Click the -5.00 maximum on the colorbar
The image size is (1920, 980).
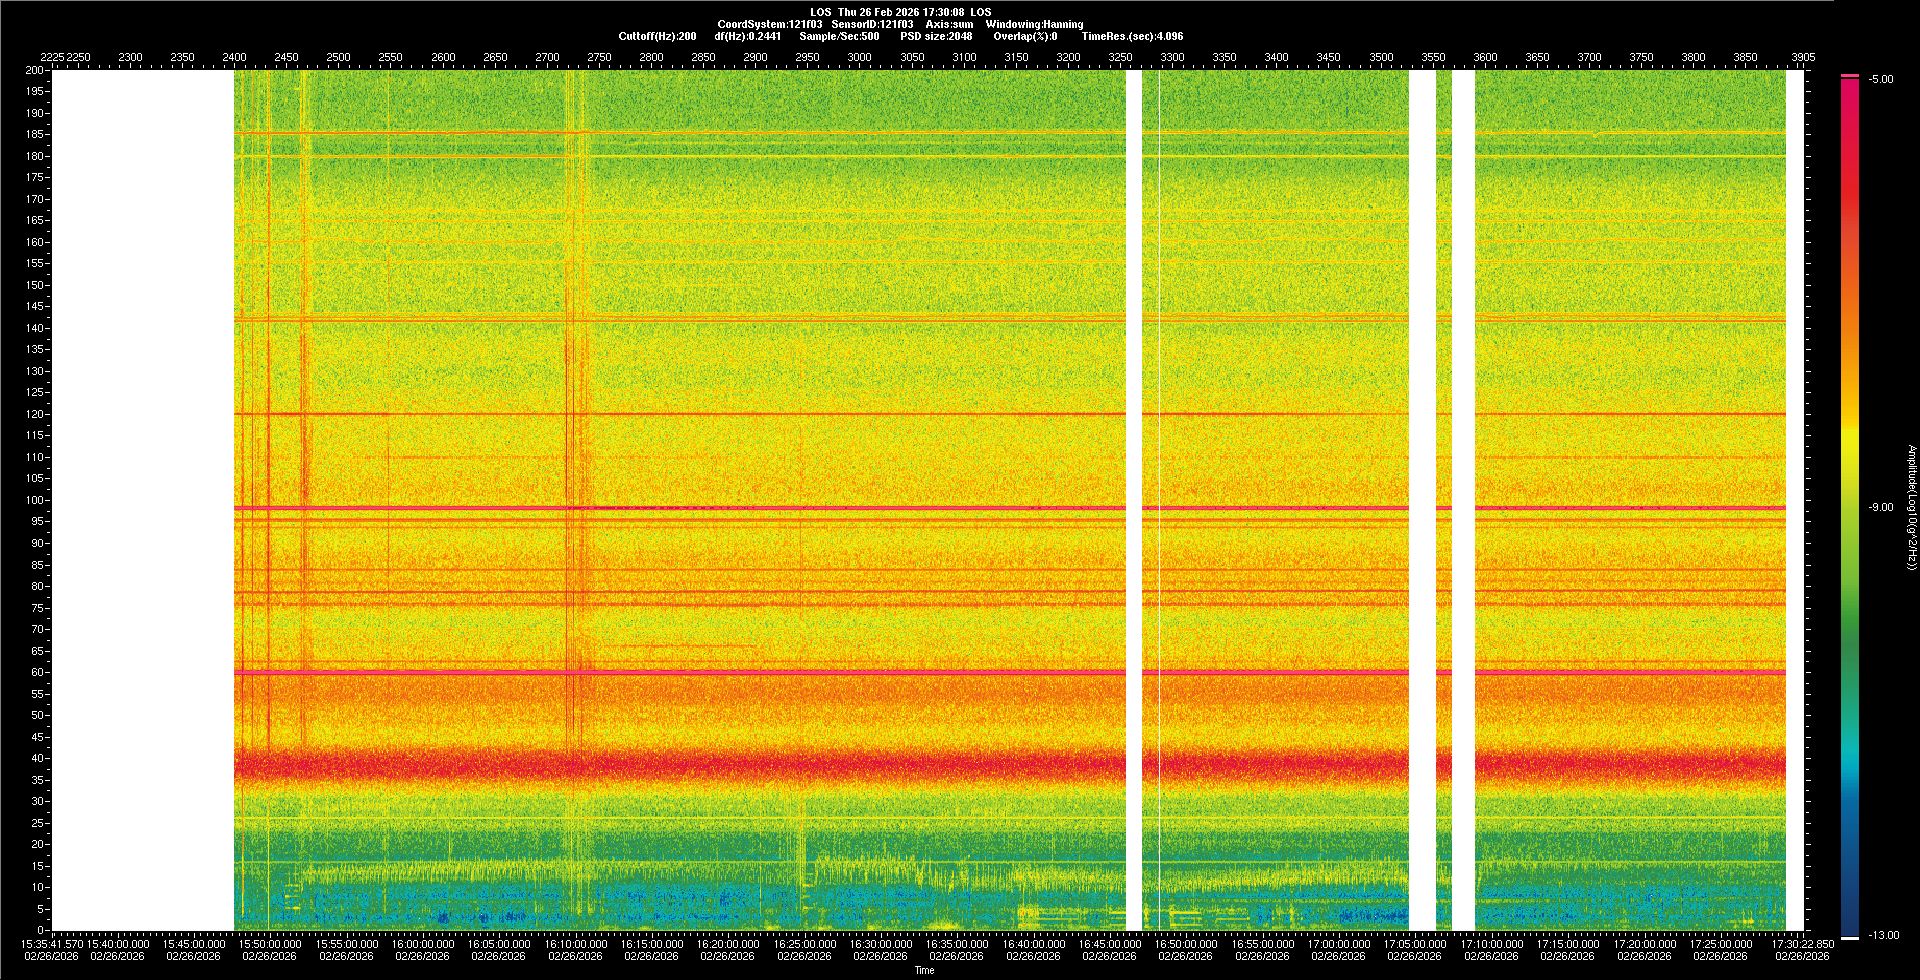coord(1881,79)
